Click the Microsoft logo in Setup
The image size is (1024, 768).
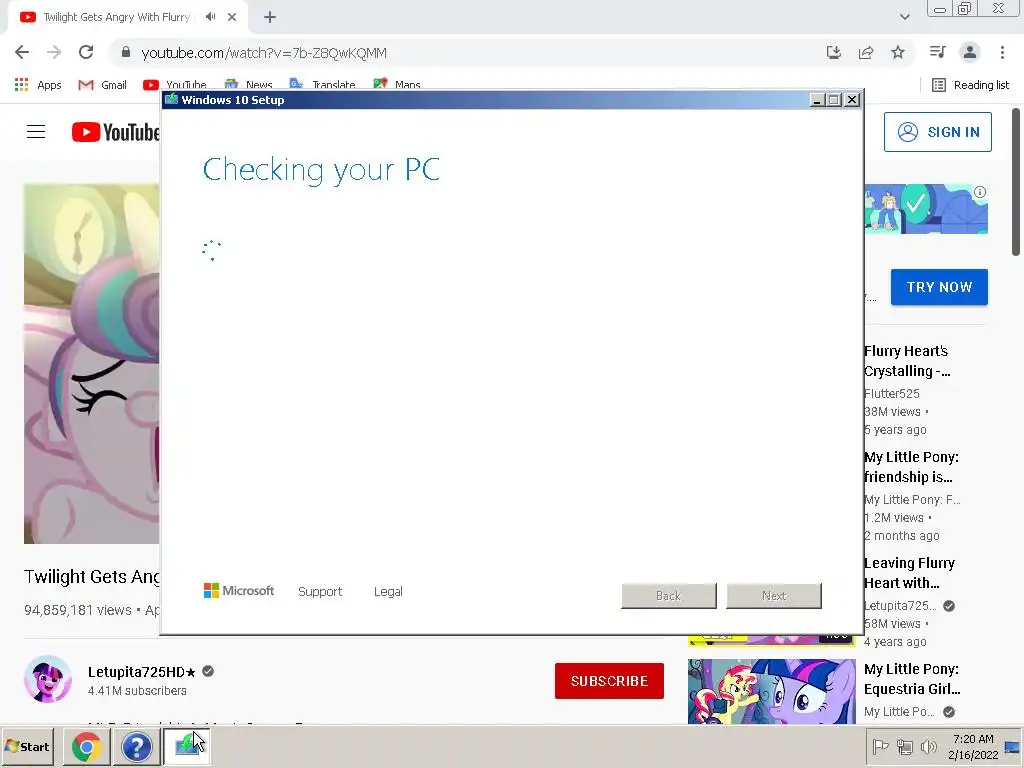(239, 590)
